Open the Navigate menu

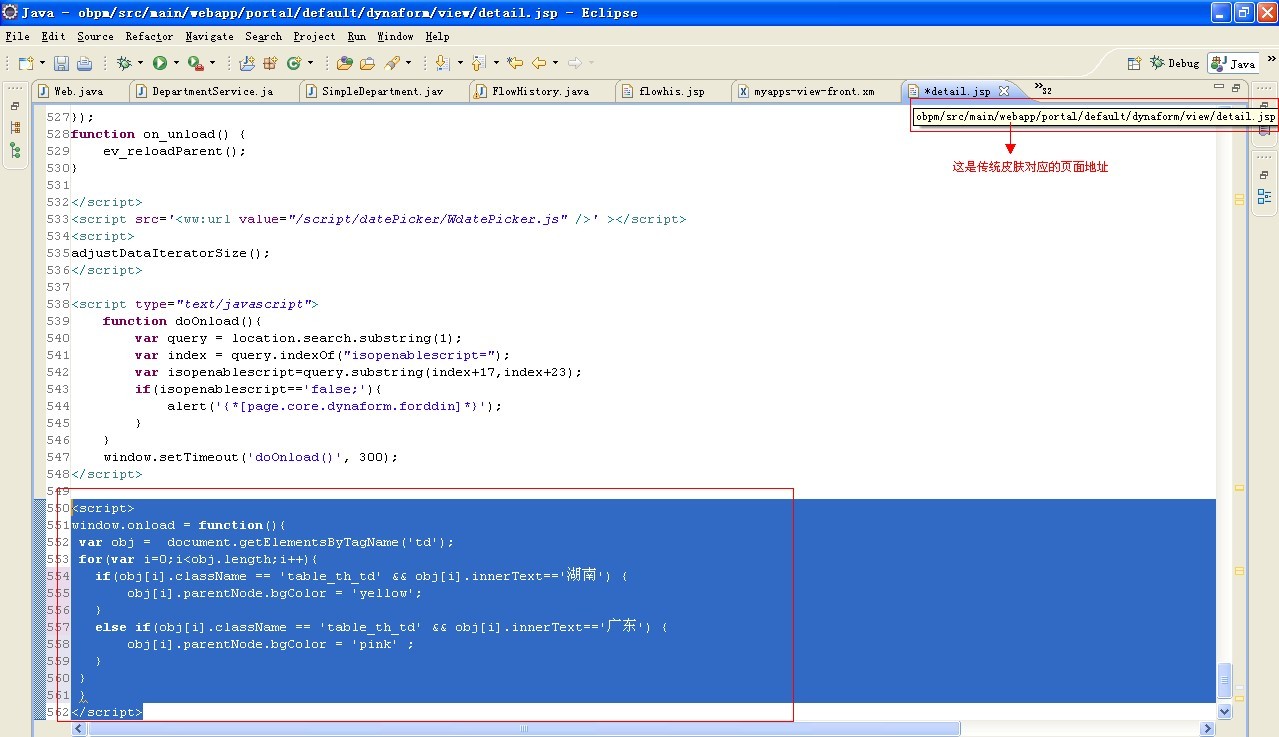209,37
